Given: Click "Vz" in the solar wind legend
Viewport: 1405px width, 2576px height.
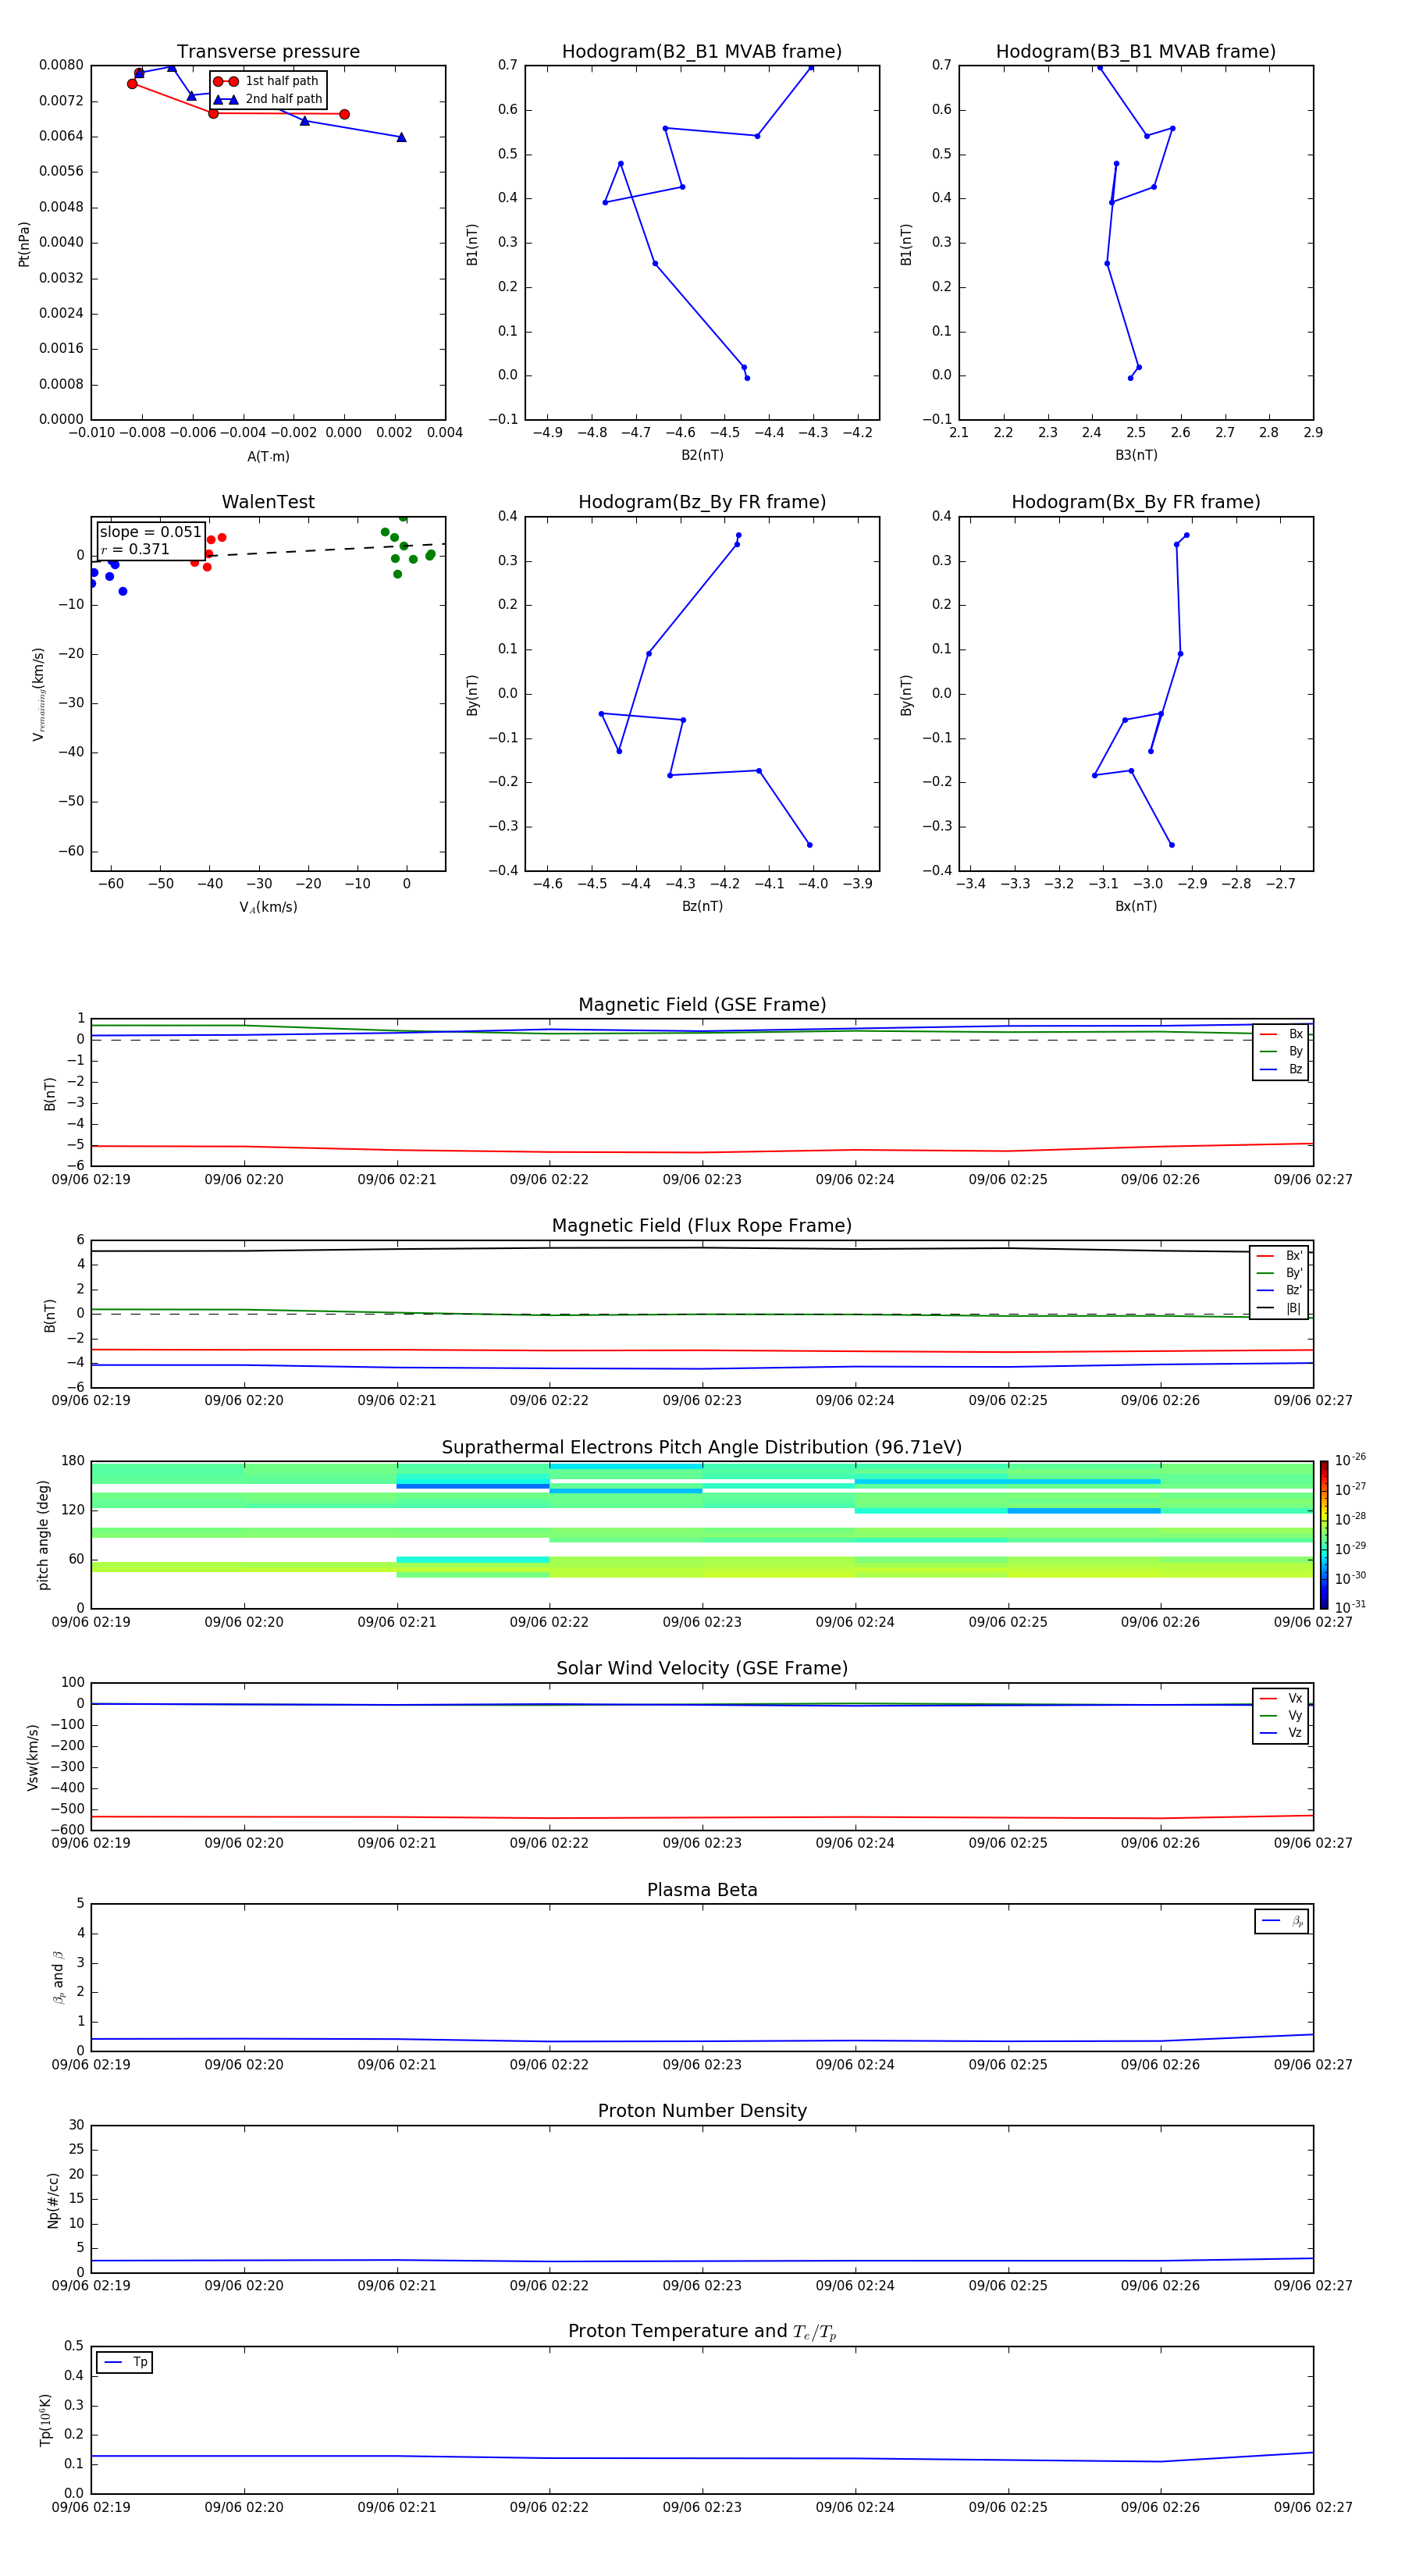Looking at the screenshot, I should pos(1295,1733).
